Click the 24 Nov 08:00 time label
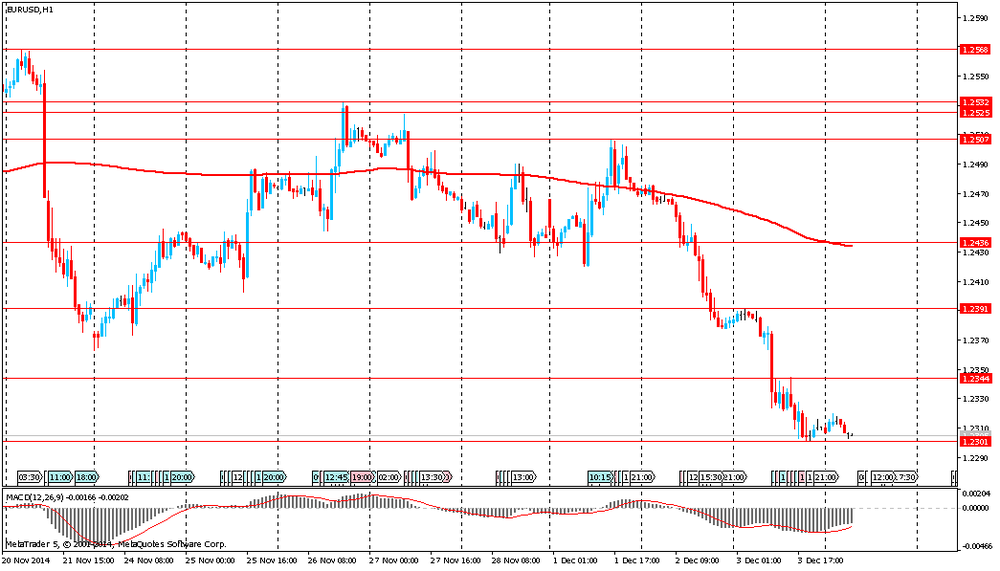Screen dimensions: 1000x571 [149, 561]
